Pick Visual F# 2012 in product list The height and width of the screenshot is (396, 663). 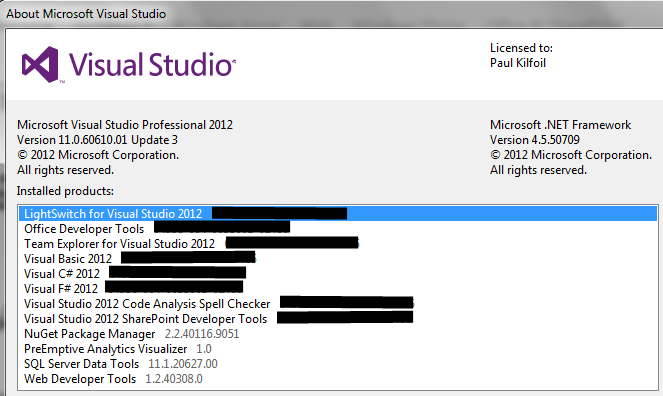click(x=338, y=289)
